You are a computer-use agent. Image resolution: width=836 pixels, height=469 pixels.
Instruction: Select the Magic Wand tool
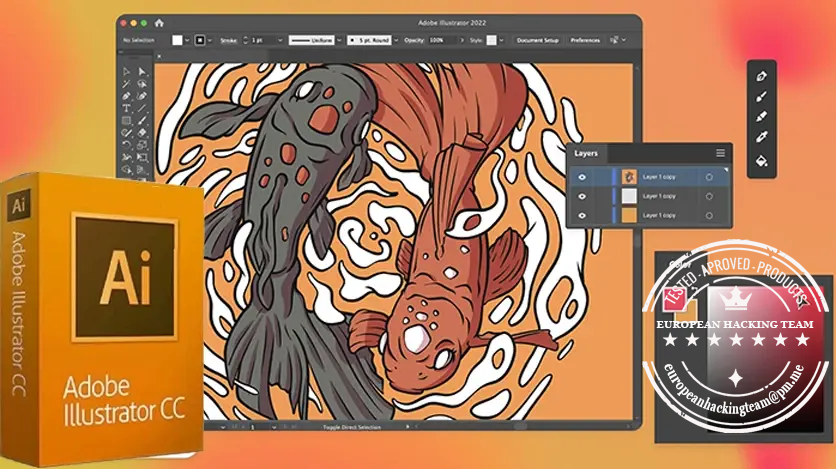pyautogui.click(x=126, y=84)
